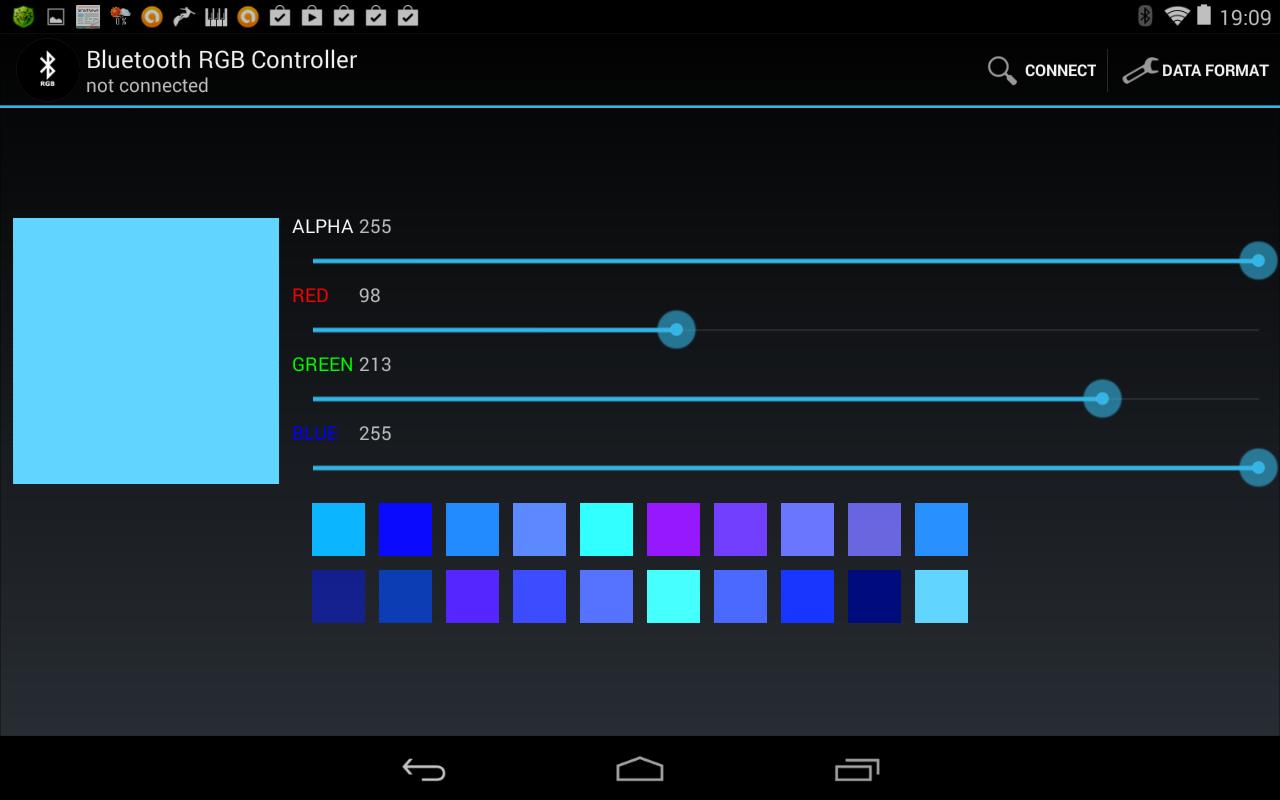Tap the Bluetooth RGB Controller app icon
The height and width of the screenshot is (800, 1280).
[46, 69]
